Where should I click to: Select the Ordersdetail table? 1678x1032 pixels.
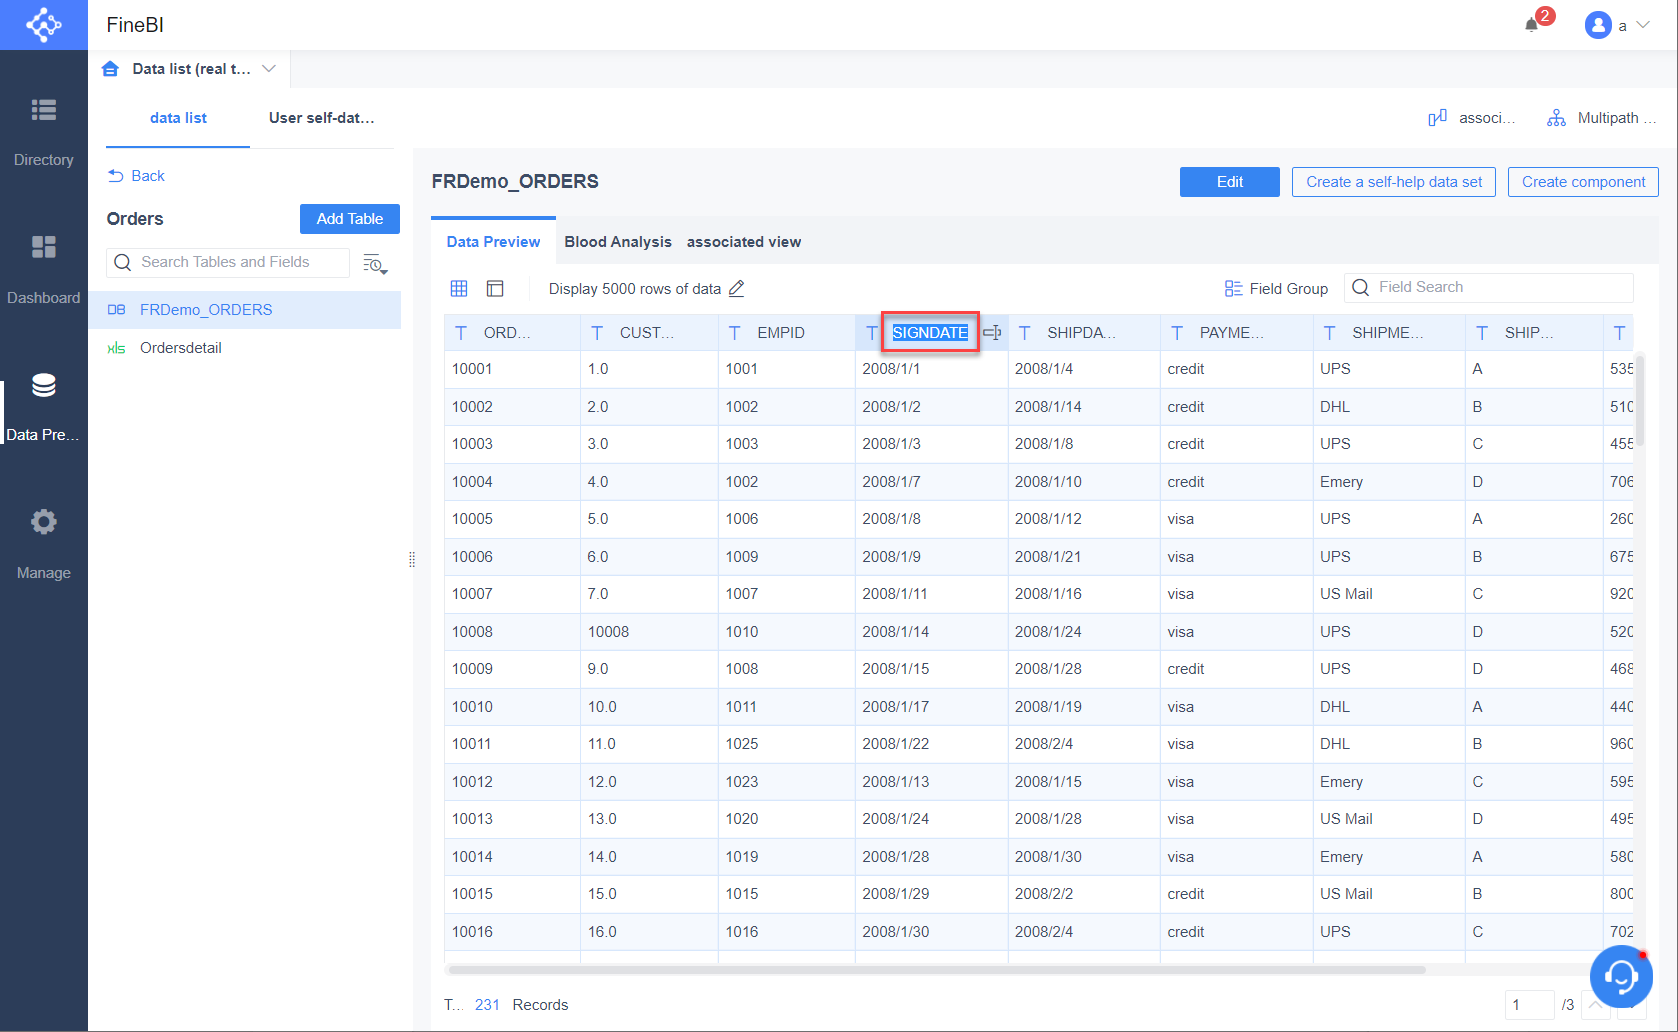[245, 348]
